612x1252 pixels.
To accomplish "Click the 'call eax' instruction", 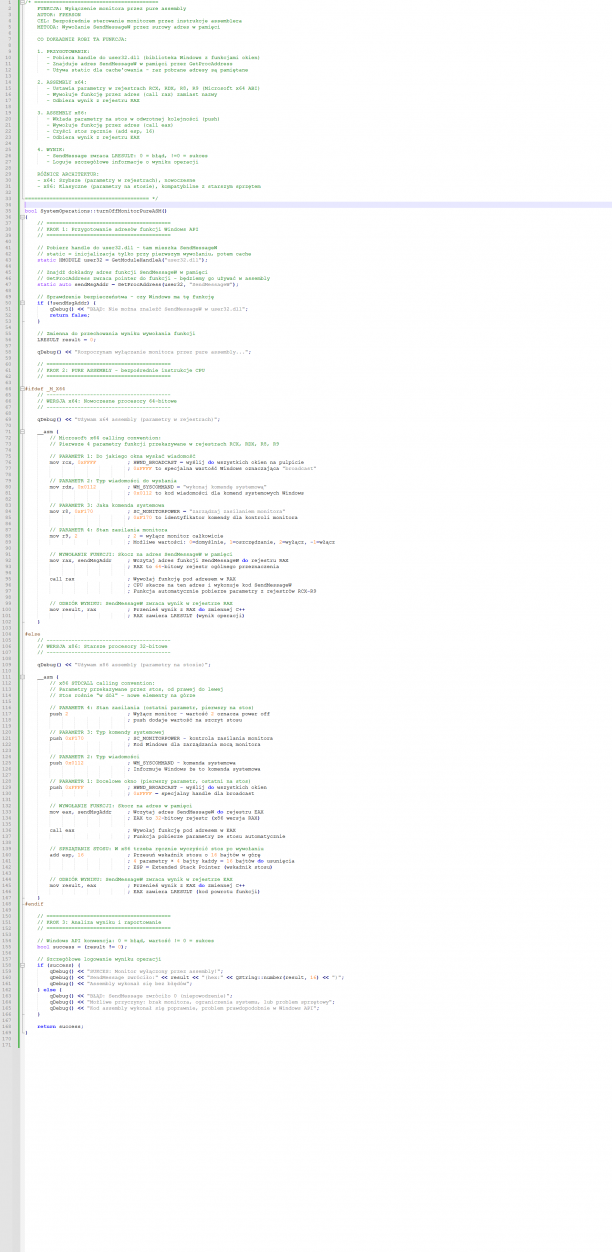I will point(62,830).
